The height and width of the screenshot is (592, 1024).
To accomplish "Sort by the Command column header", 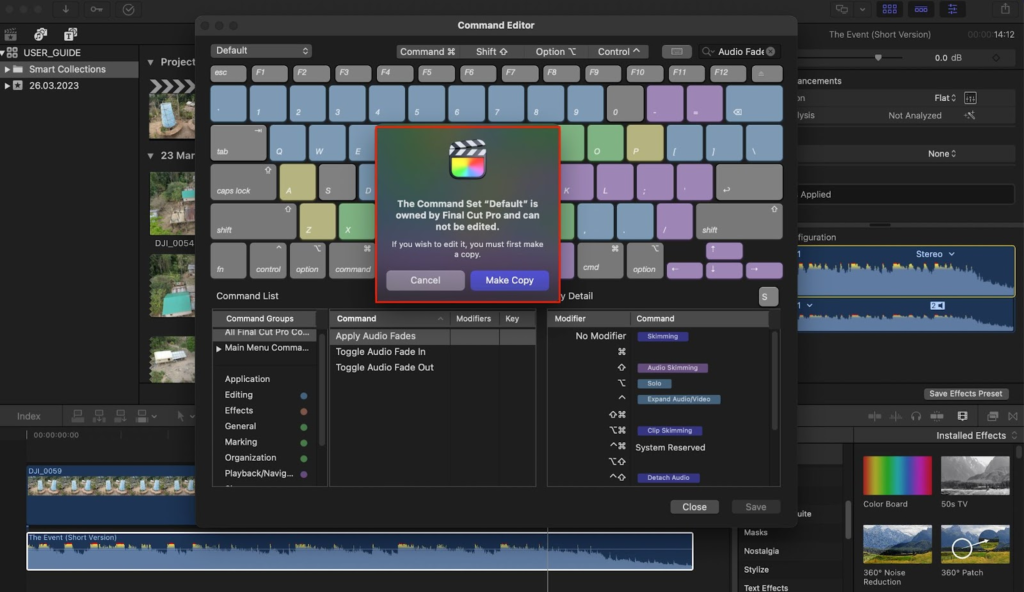I will coord(389,318).
